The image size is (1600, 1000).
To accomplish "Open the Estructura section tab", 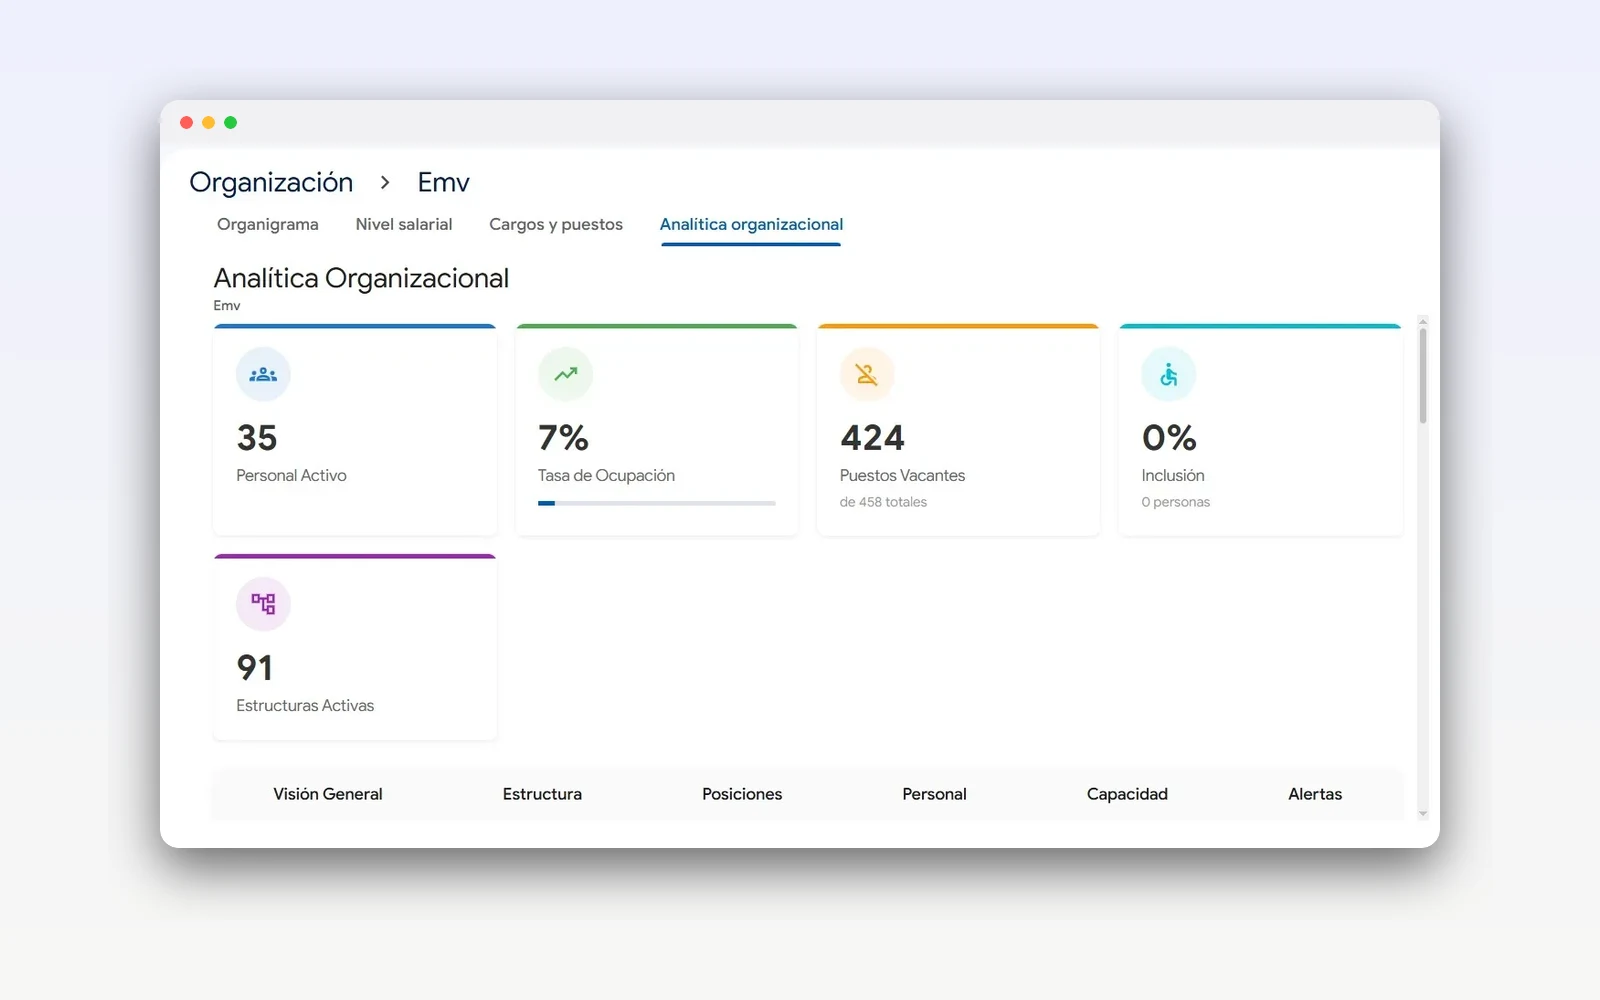I will click(x=542, y=794).
